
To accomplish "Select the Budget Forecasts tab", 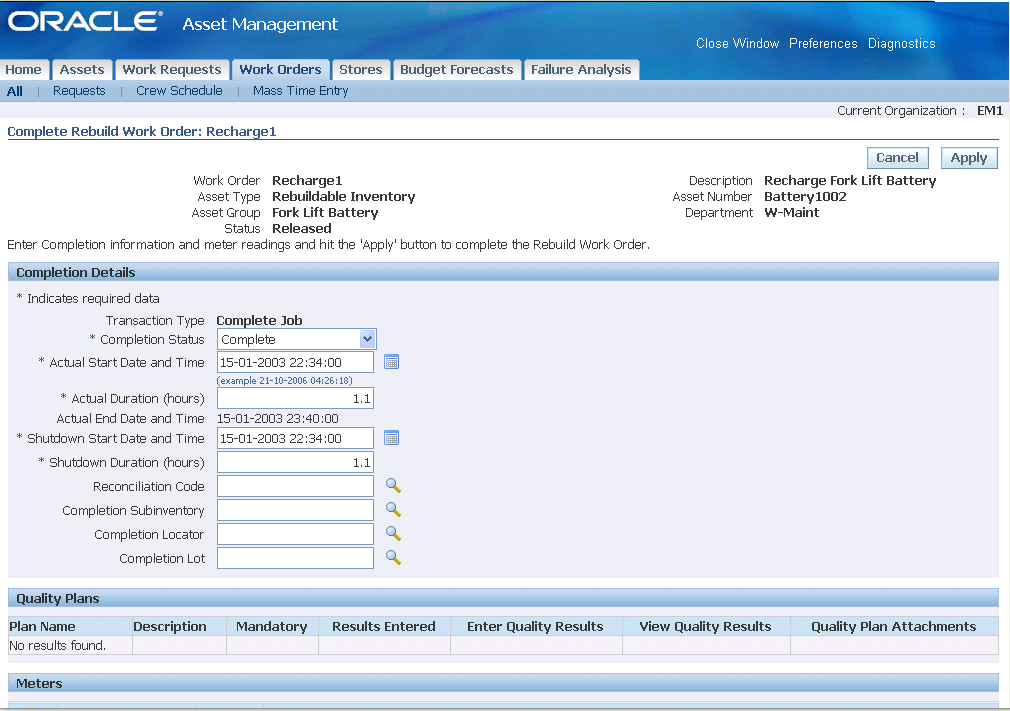I will [x=456, y=70].
